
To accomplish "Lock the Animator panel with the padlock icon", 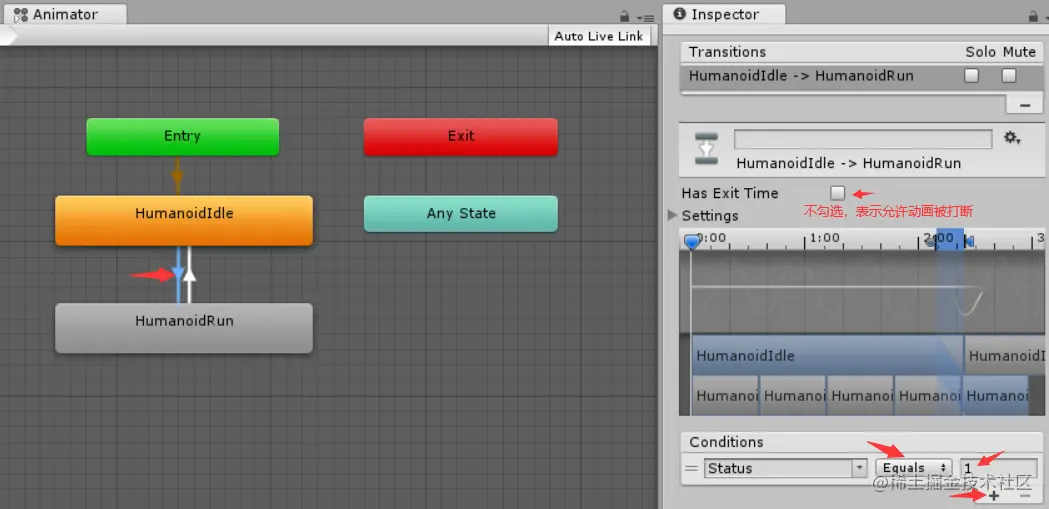I will [624, 16].
